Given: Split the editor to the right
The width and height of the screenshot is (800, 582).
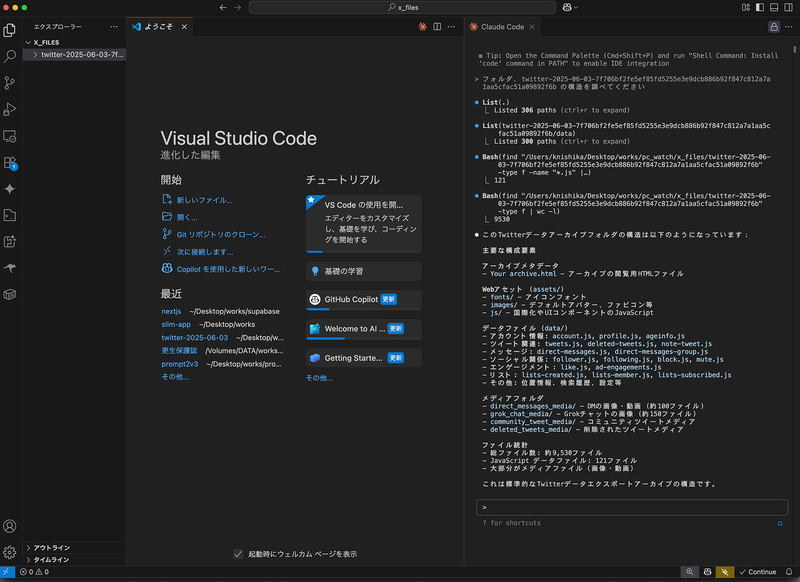Looking at the screenshot, I should point(437,27).
